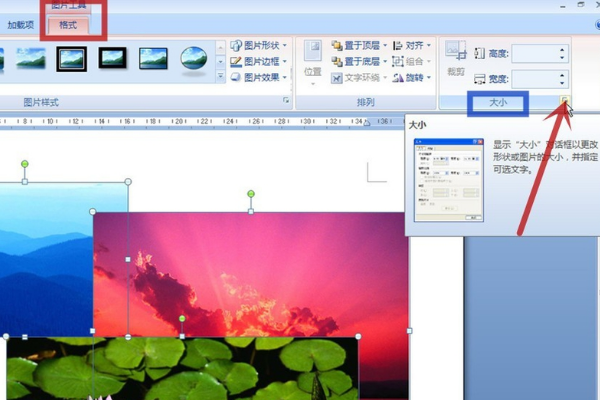Image resolution: width=600 pixels, height=400 pixels.
Task: Apply the bevel rectangle frame picture style
Action: [153, 59]
